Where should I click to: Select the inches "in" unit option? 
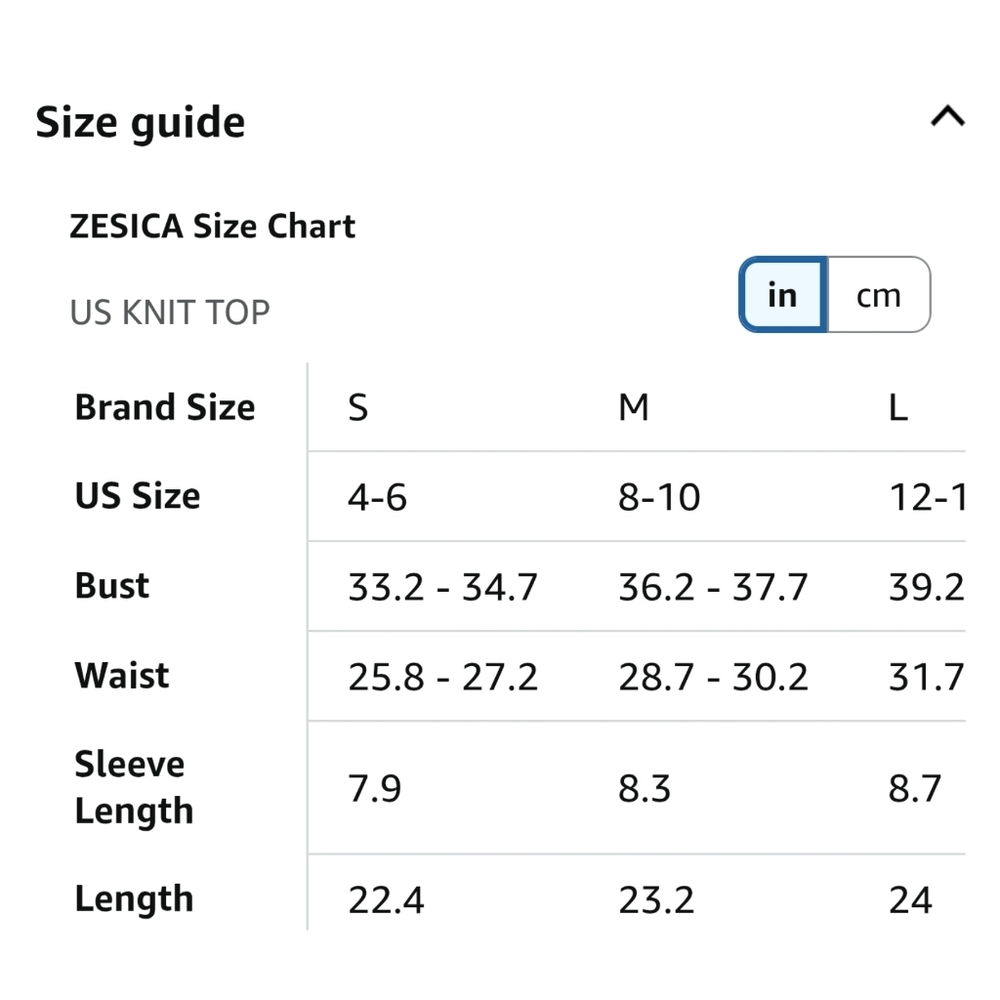click(x=782, y=295)
